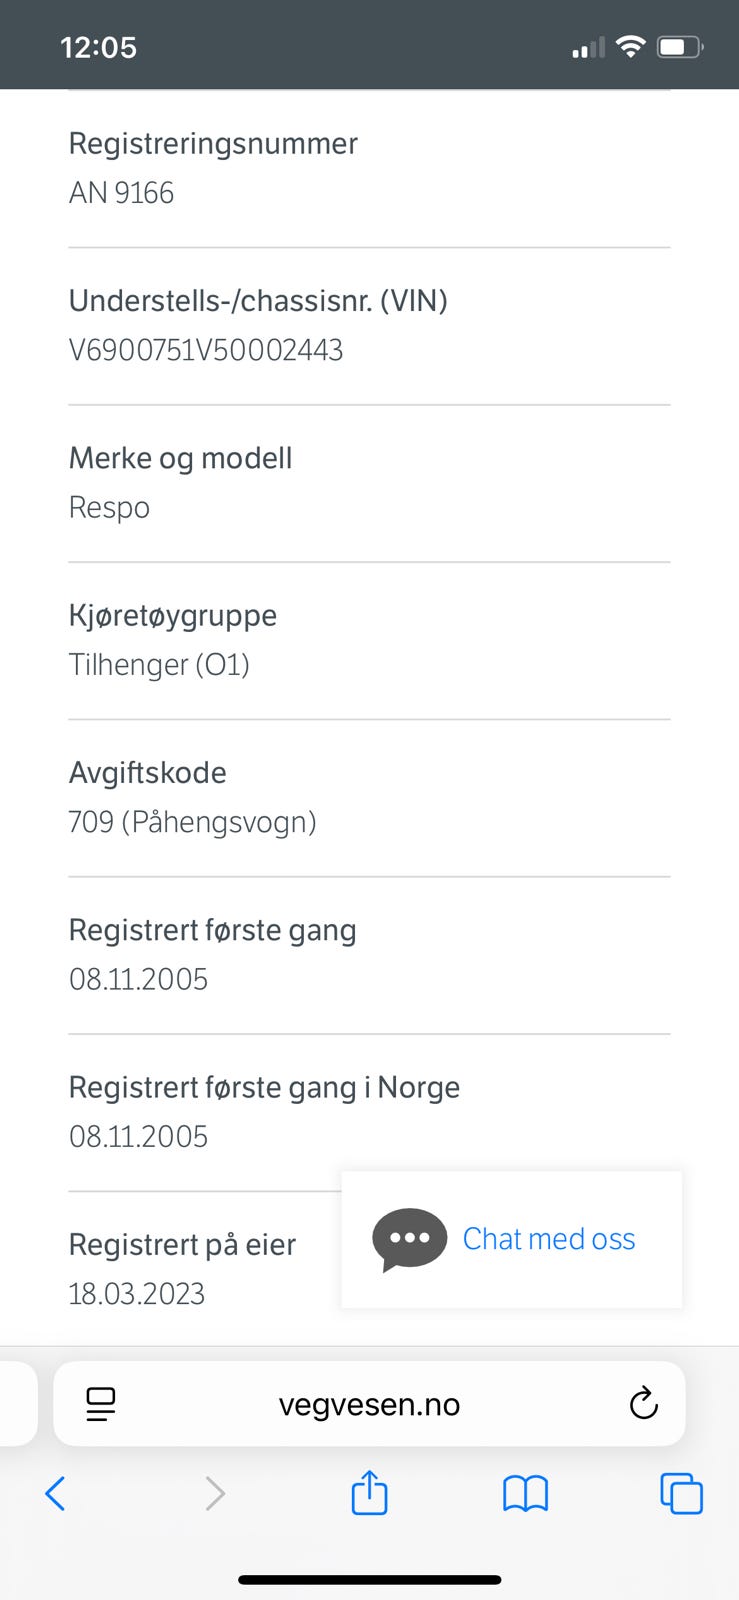Tap the 12:05 clock in status bar
This screenshot has height=1600, width=739.
(x=98, y=47)
